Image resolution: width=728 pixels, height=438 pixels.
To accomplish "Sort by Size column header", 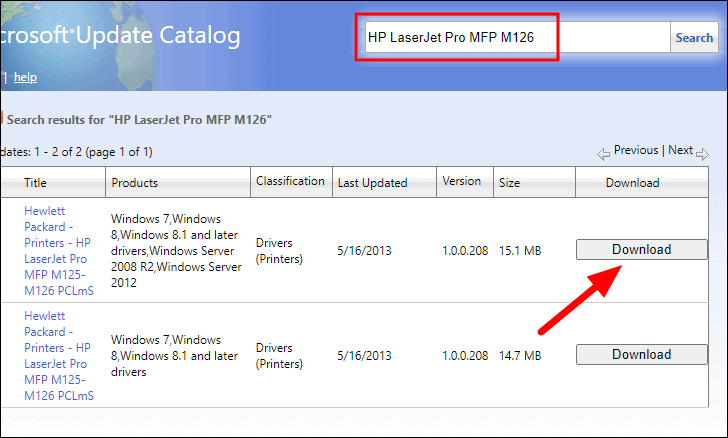I will [509, 183].
